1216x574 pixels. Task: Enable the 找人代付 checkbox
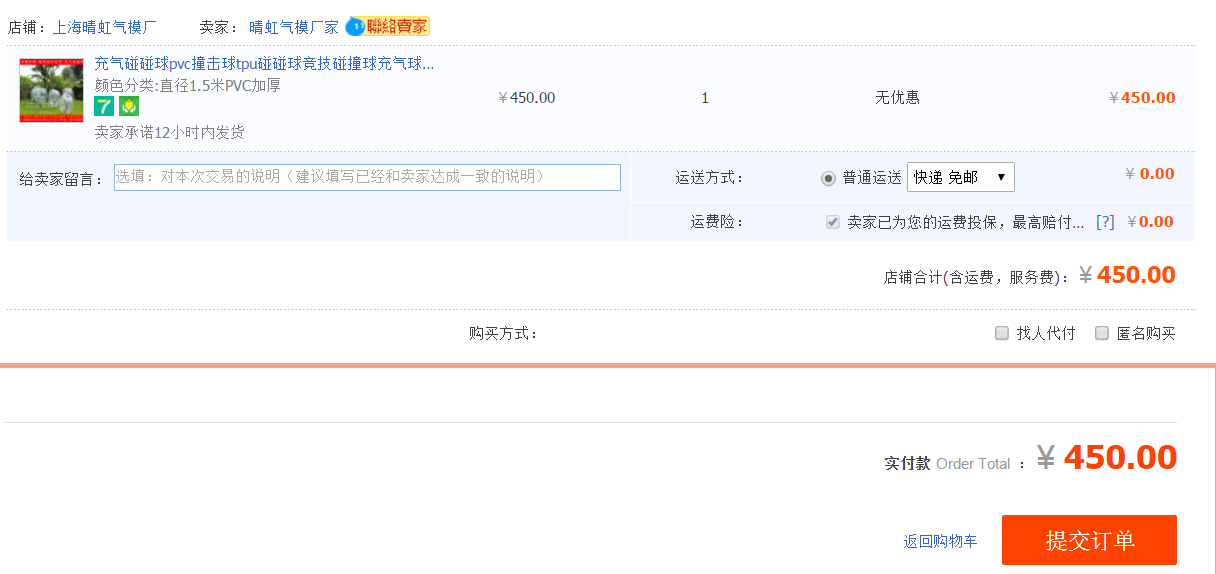1002,333
